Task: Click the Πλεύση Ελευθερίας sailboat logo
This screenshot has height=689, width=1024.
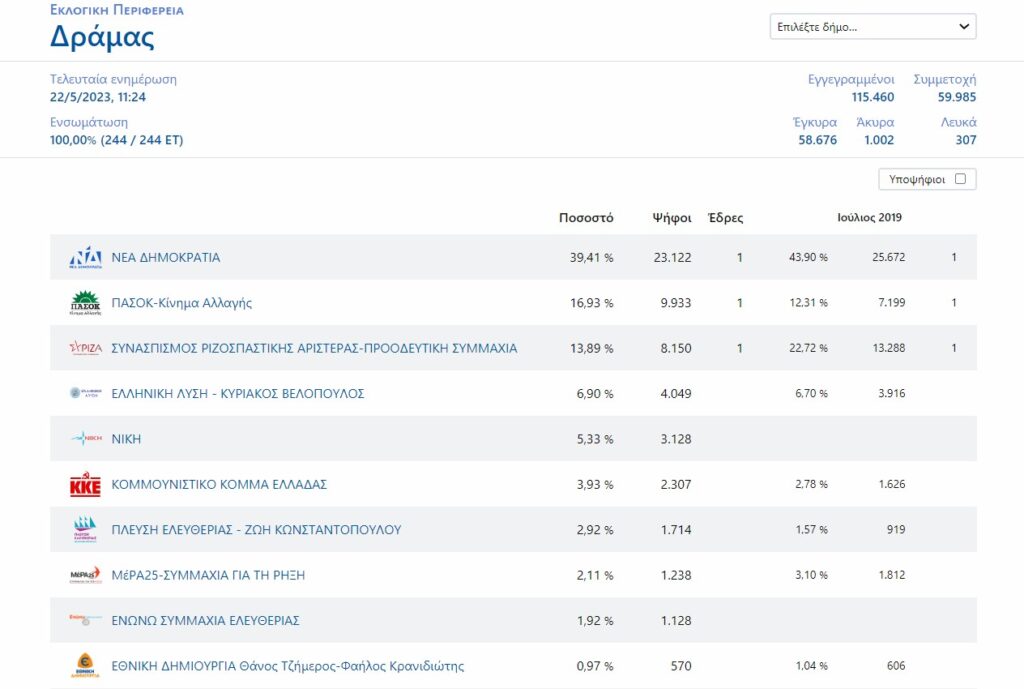Action: [85, 530]
